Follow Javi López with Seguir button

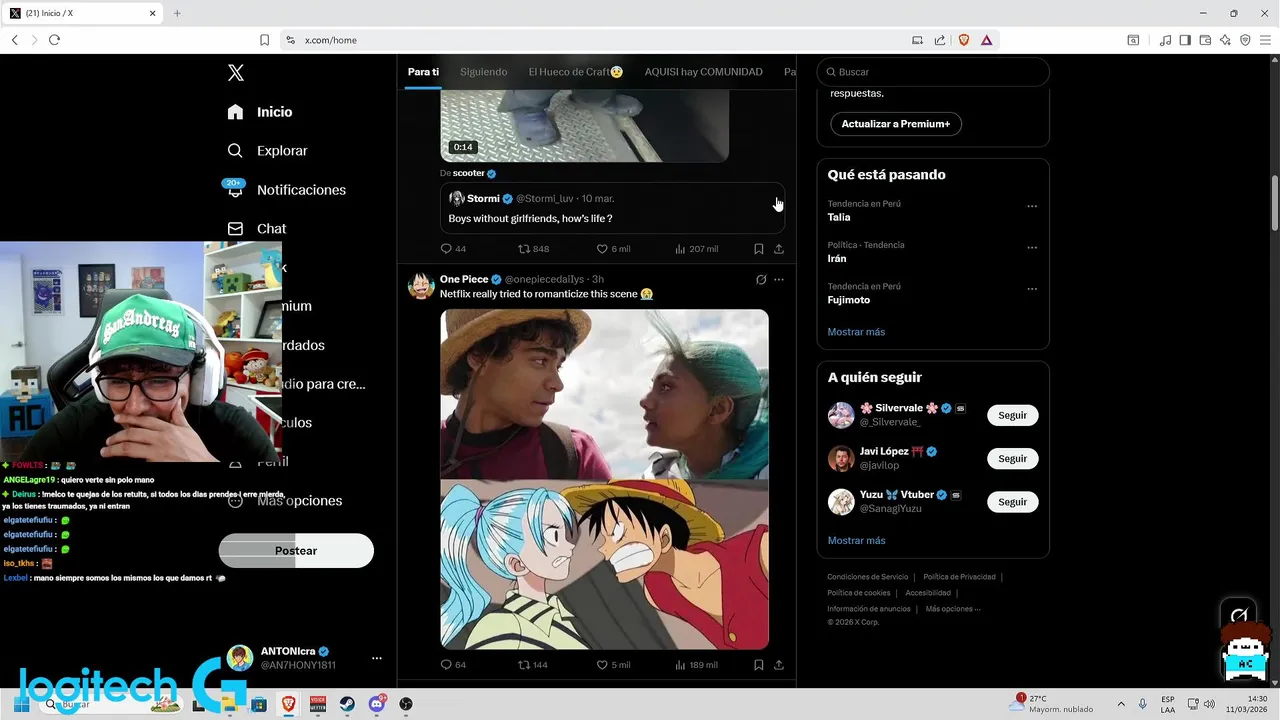[1012, 459]
